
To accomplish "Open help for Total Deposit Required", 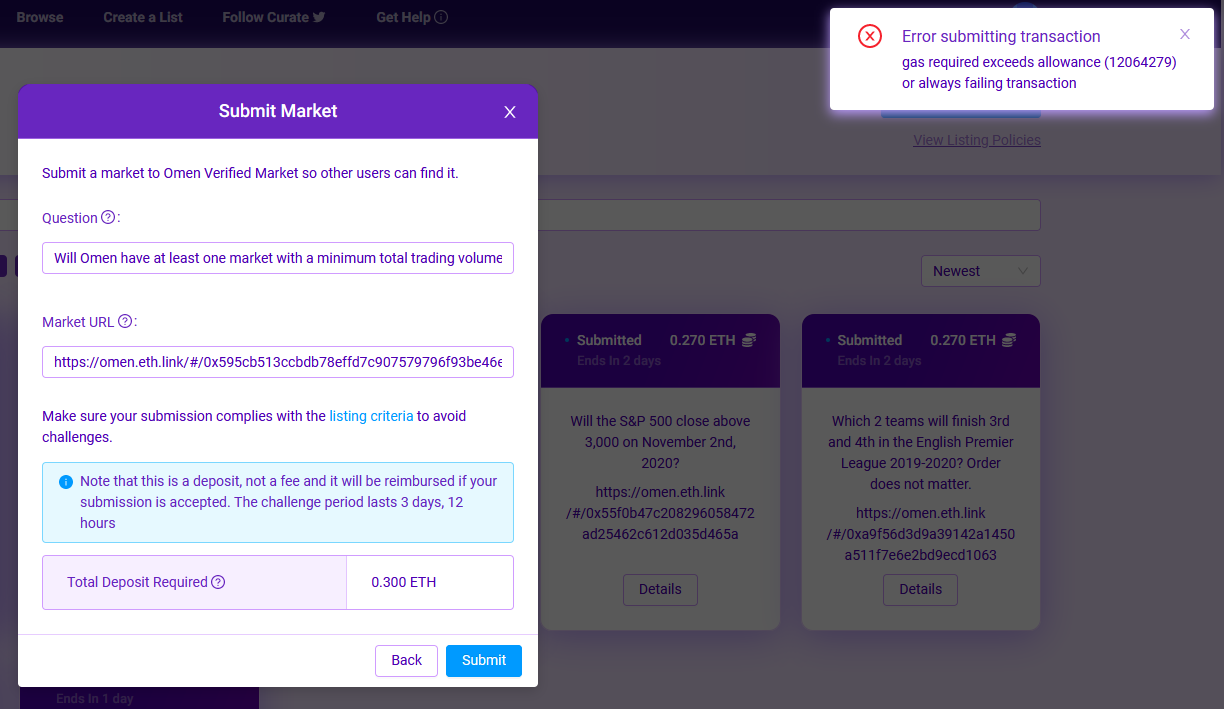I will click(218, 580).
